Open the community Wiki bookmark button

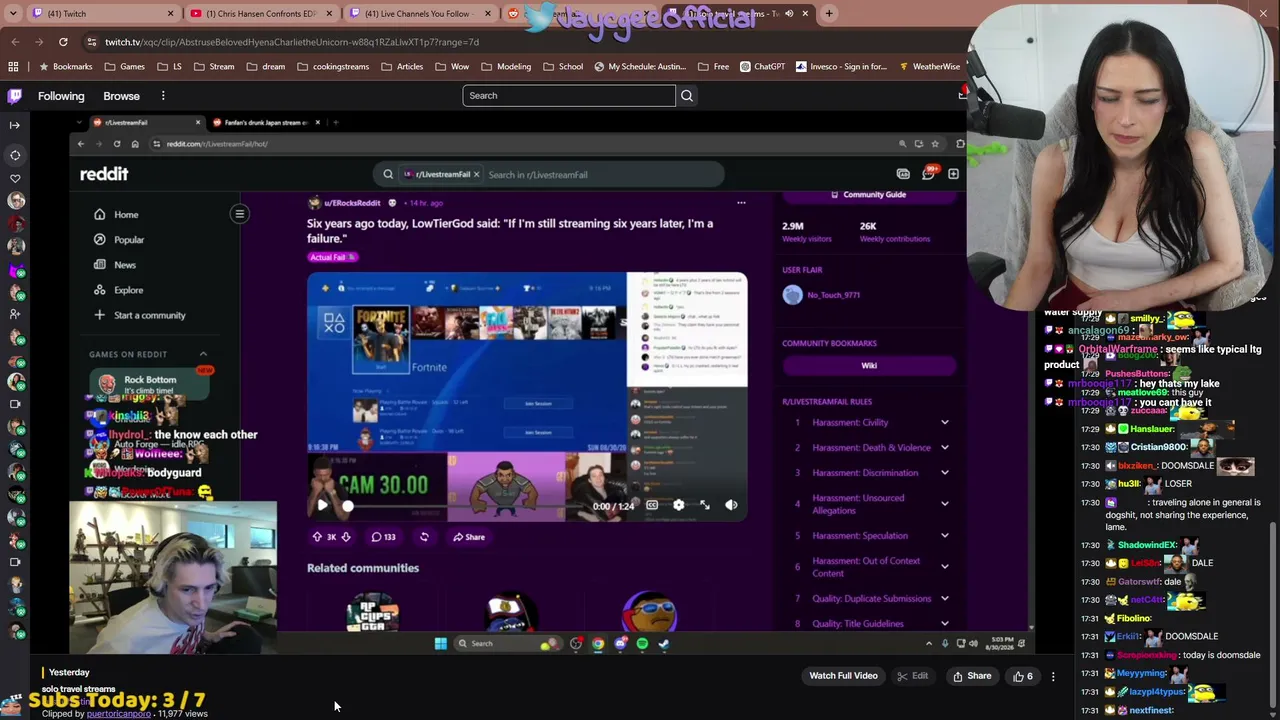[869, 366]
